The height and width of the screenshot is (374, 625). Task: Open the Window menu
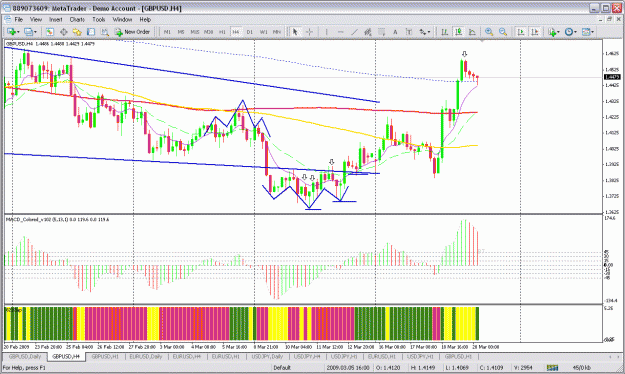(122, 19)
